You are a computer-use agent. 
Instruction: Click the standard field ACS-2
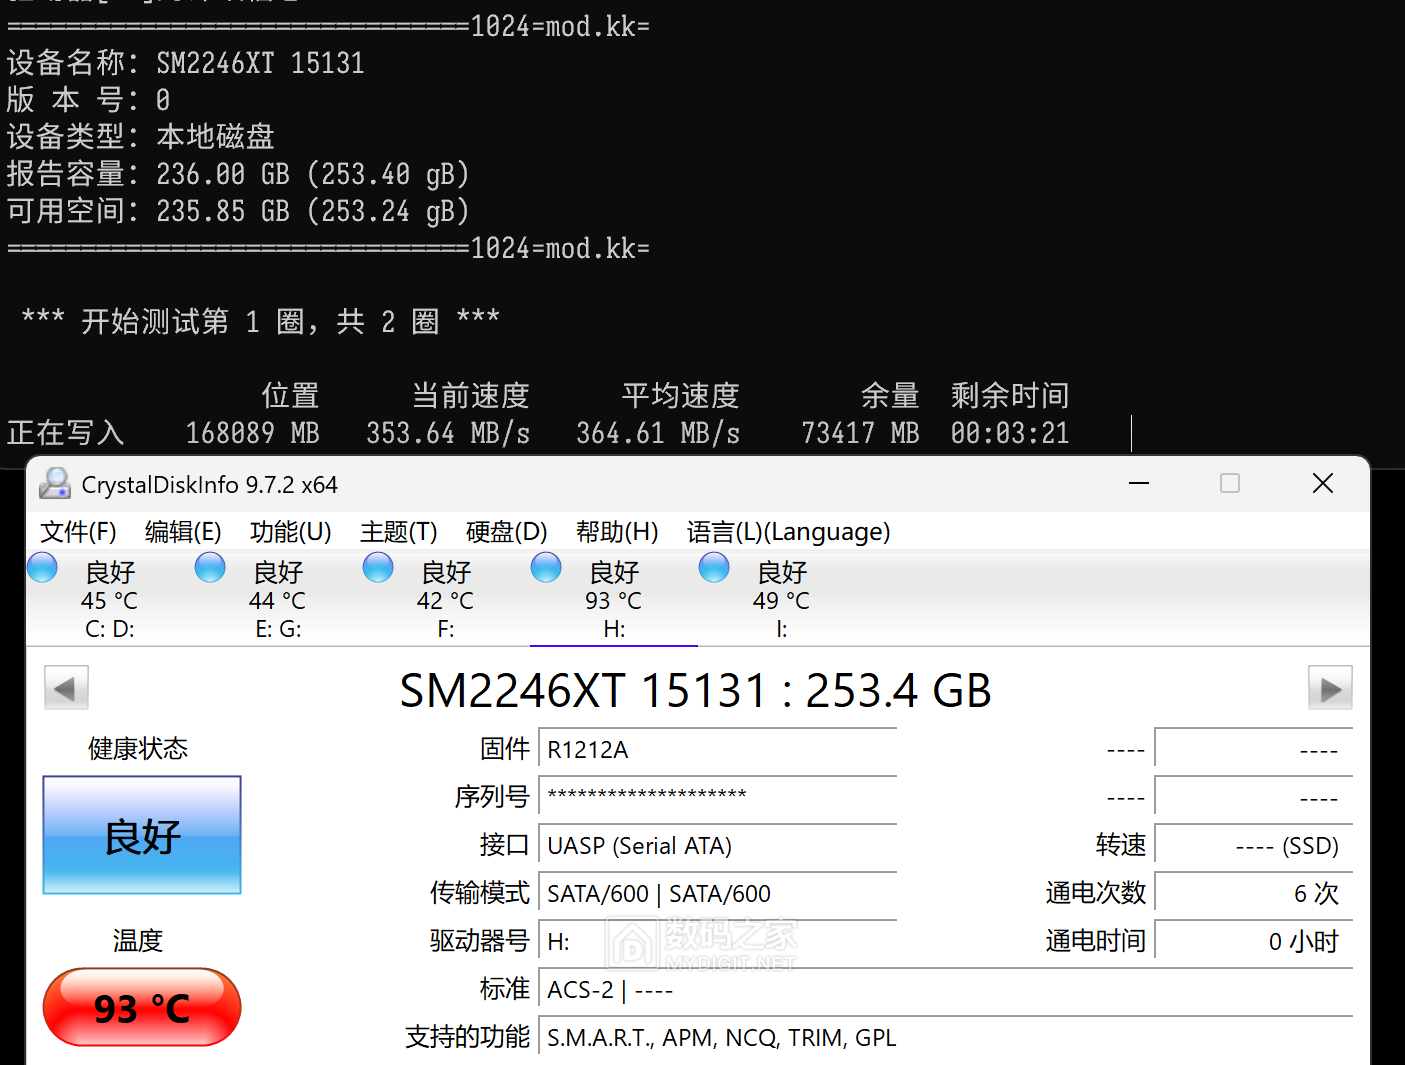point(945,990)
